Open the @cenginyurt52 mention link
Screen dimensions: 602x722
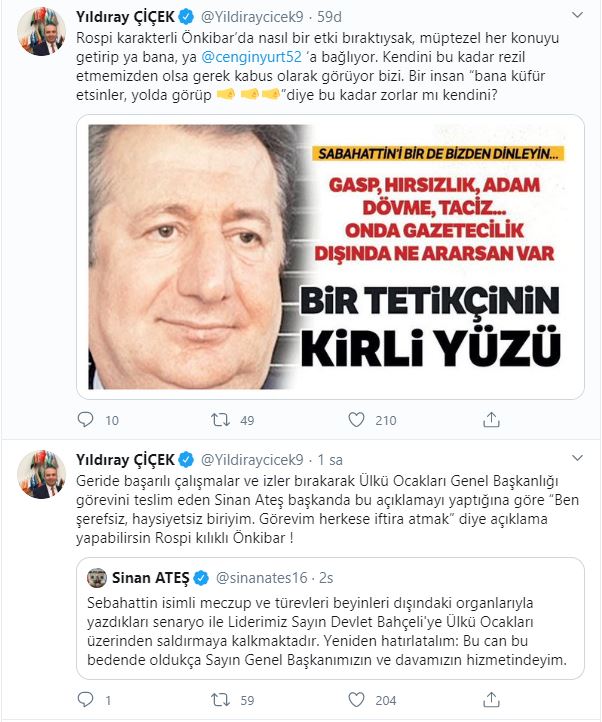(251, 57)
